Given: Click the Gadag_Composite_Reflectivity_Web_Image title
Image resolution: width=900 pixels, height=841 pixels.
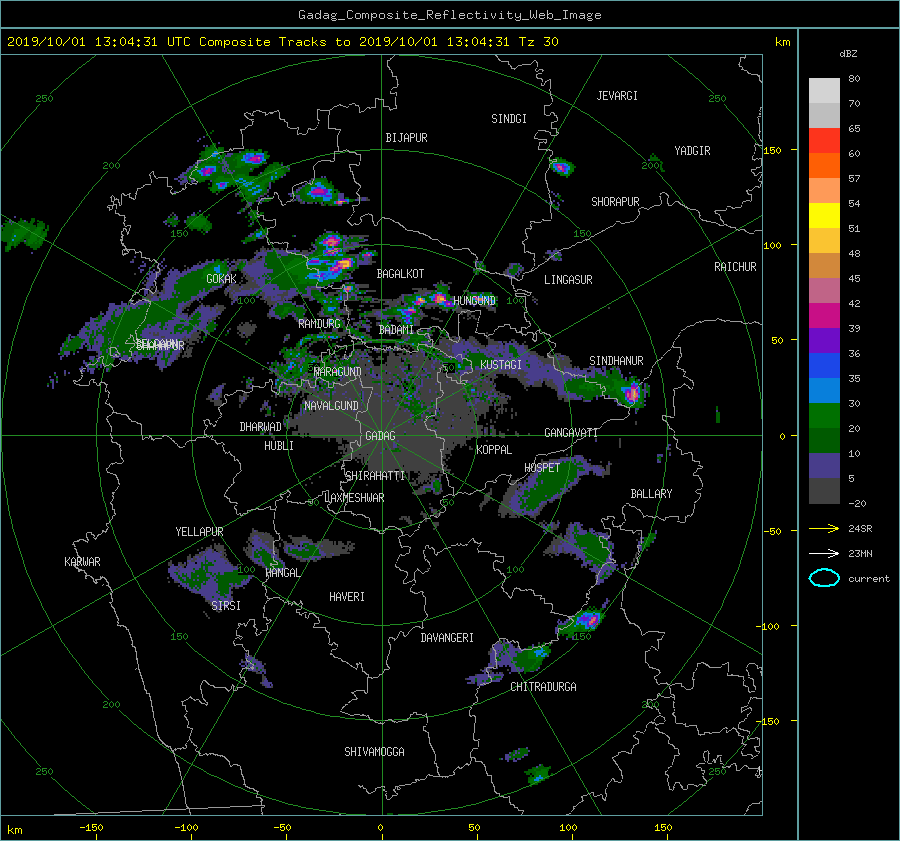Looking at the screenshot, I should point(449,15).
